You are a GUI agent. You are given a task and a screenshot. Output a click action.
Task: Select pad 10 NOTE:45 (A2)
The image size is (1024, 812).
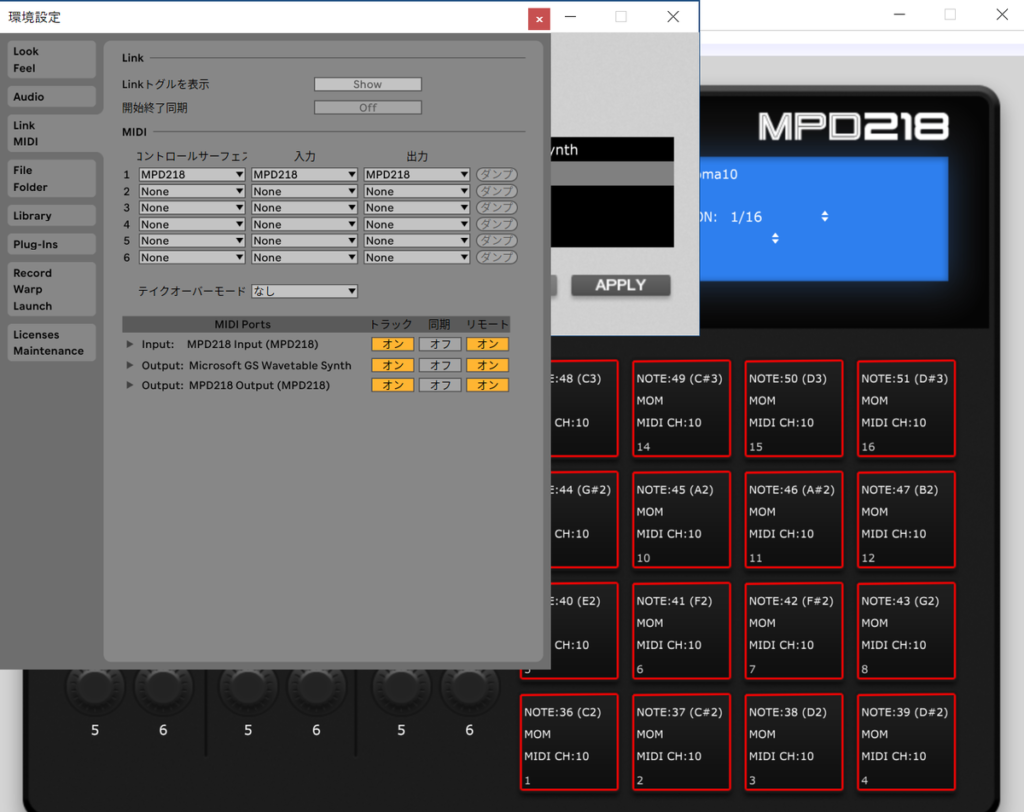pos(681,519)
